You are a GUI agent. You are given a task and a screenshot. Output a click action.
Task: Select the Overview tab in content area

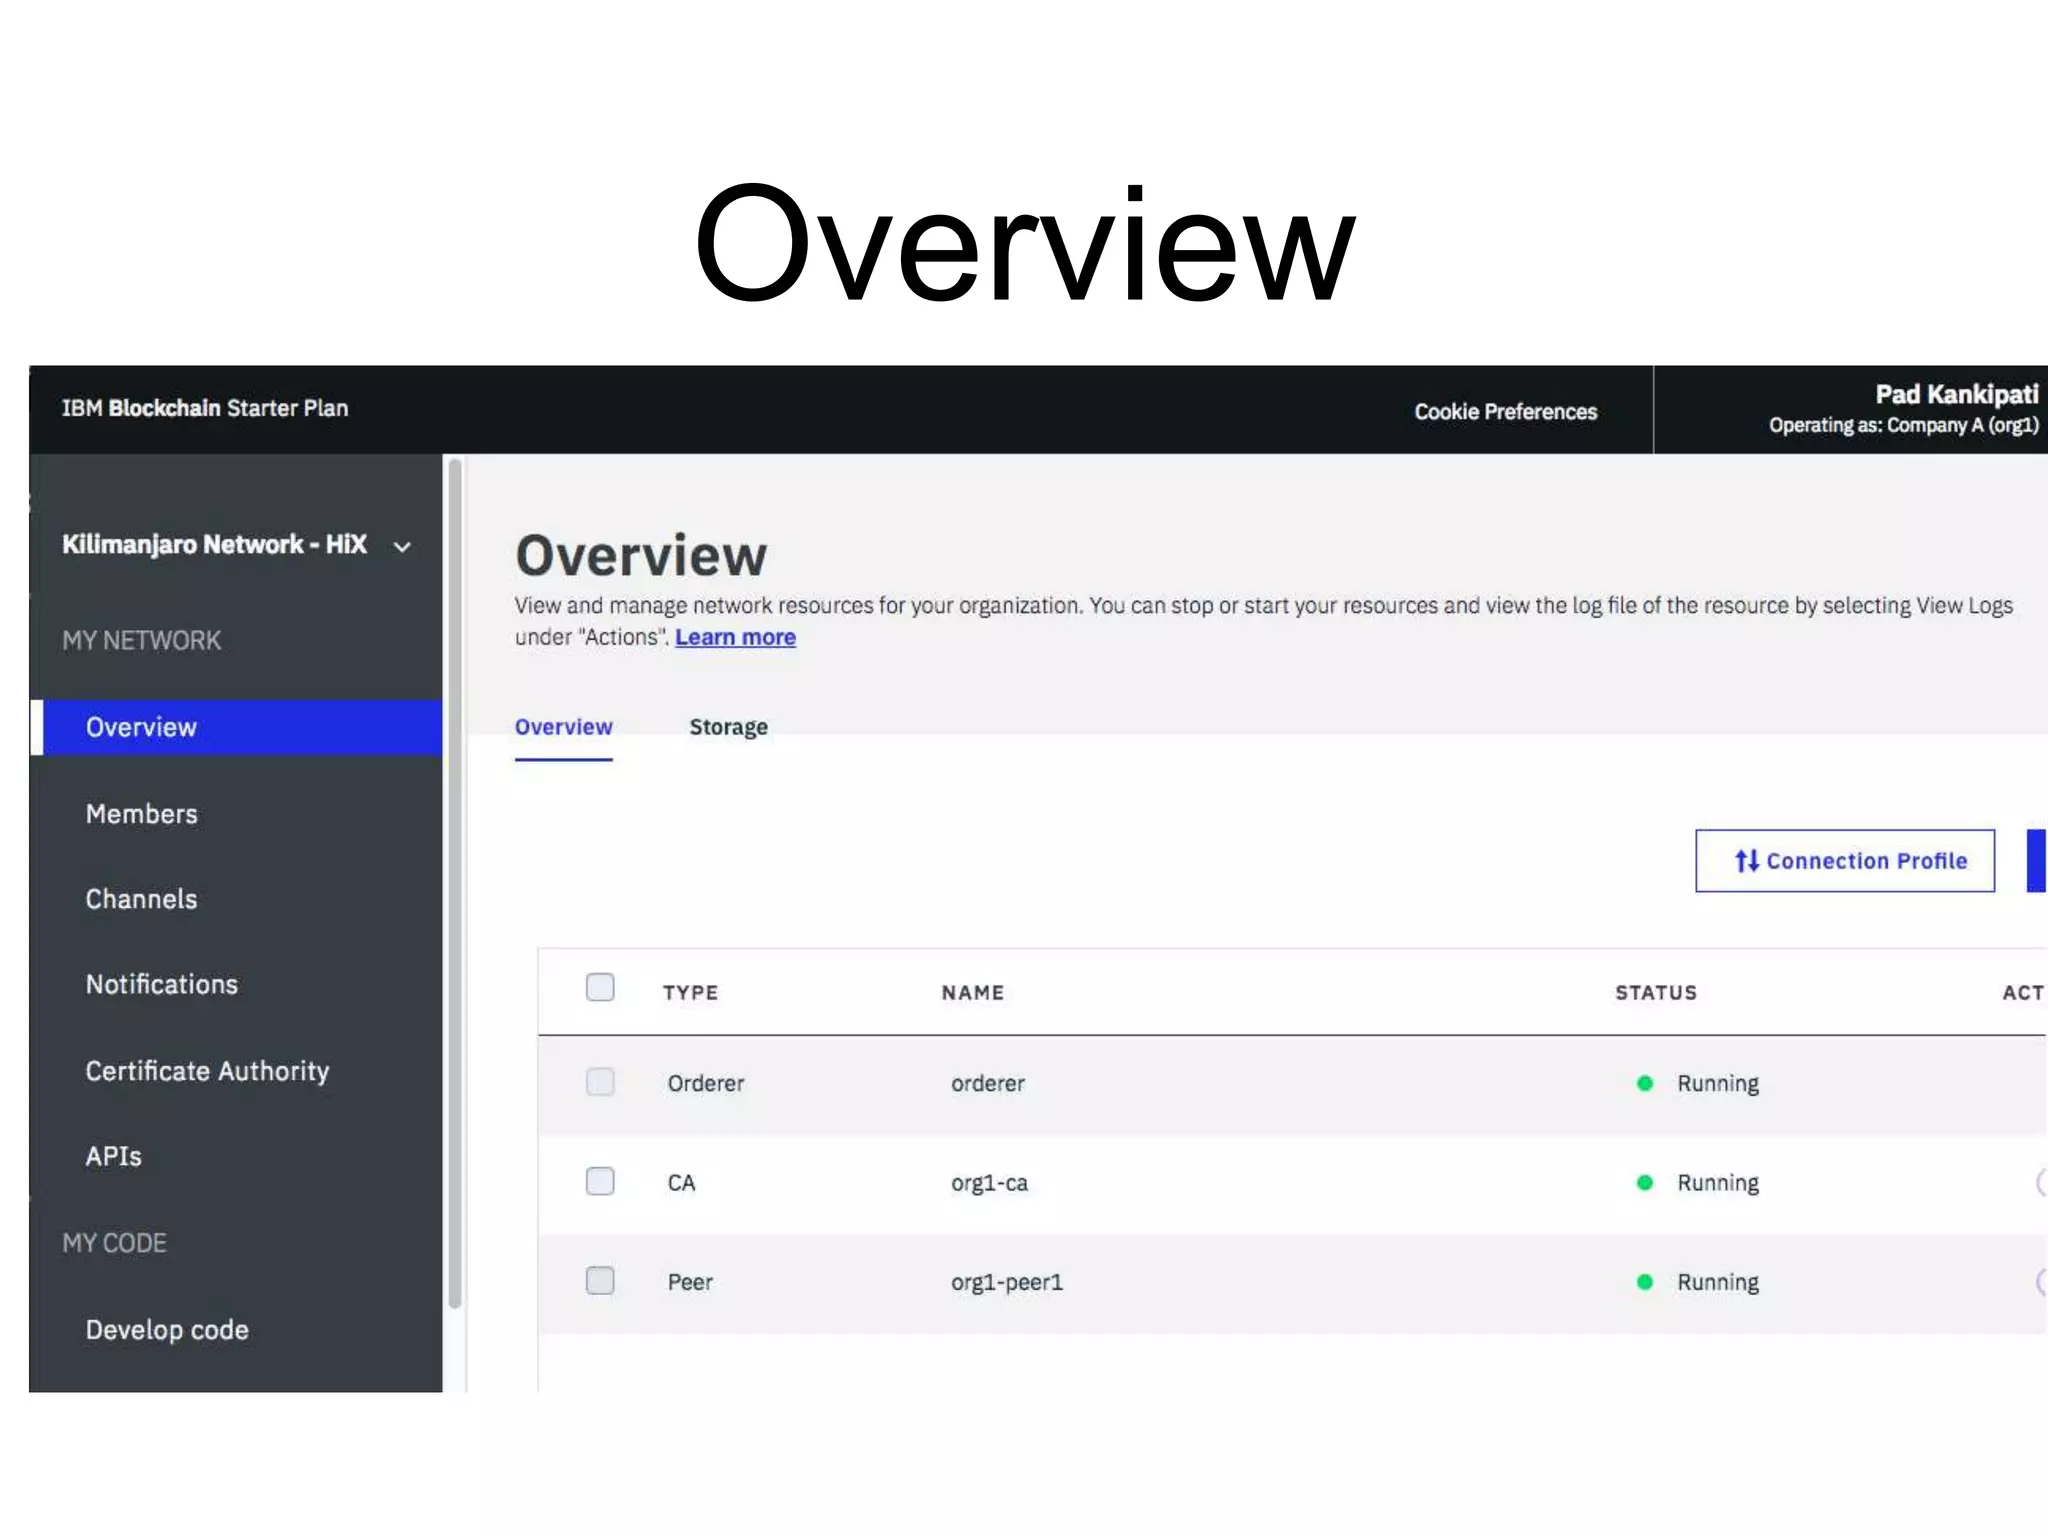[x=563, y=727]
